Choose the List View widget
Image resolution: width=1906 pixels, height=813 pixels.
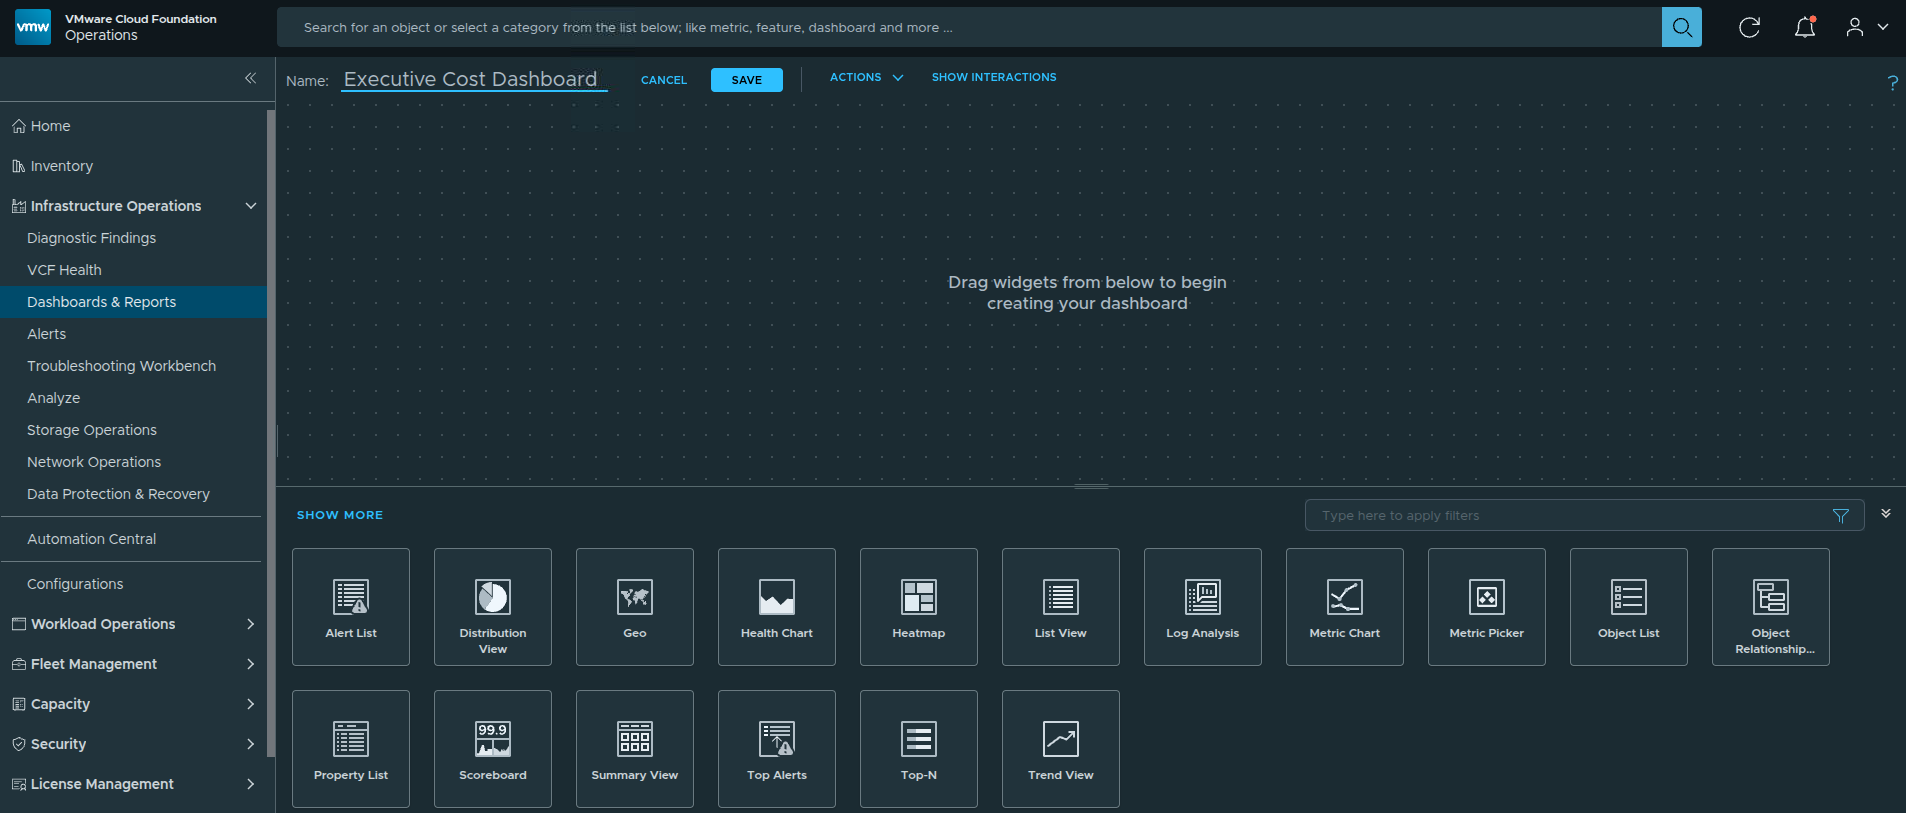tap(1061, 607)
